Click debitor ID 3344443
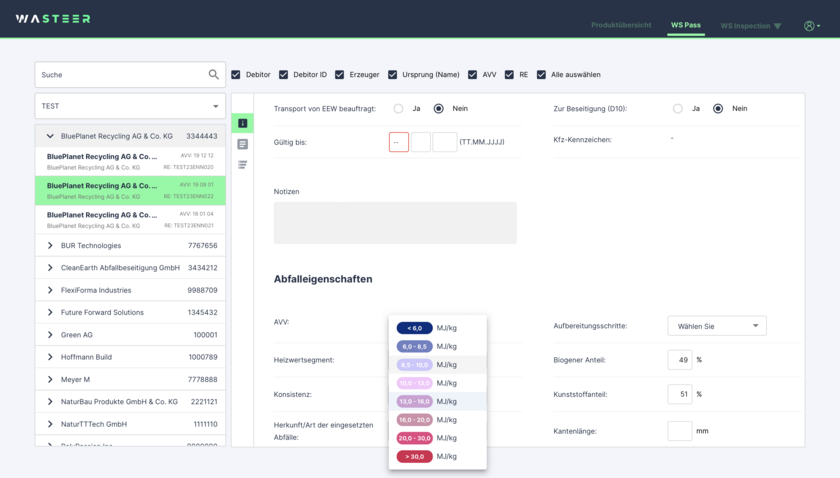The height and width of the screenshot is (478, 840). 202,136
